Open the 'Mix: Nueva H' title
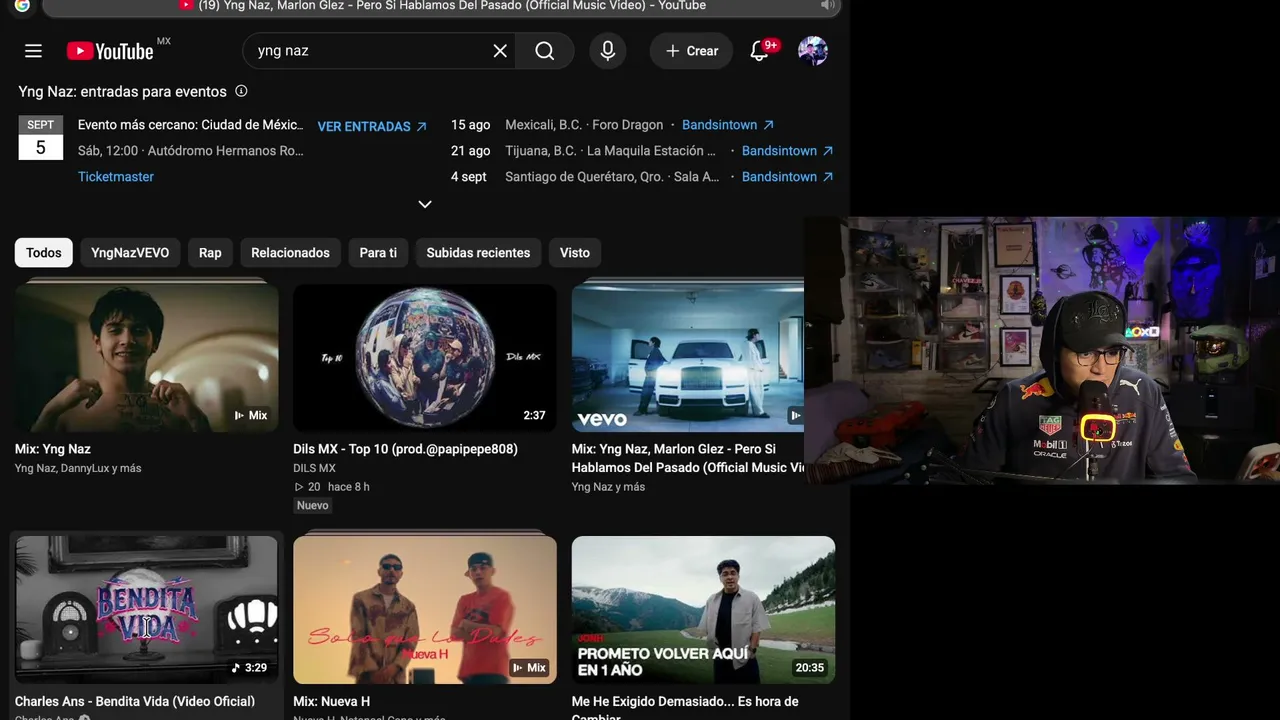The image size is (1280, 720). pyautogui.click(x=331, y=701)
